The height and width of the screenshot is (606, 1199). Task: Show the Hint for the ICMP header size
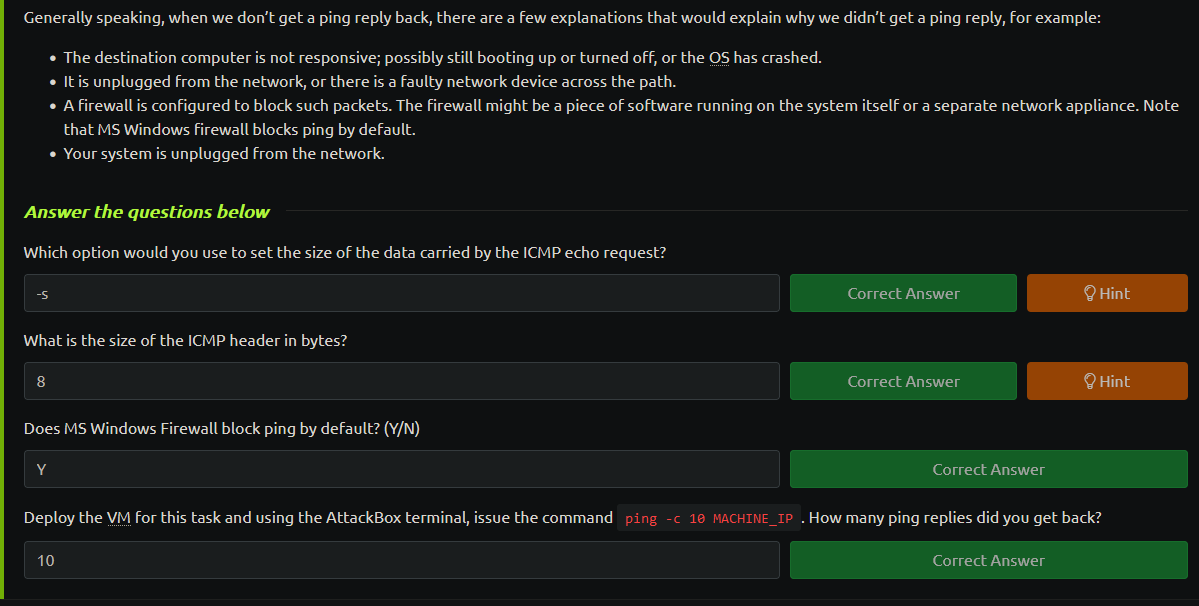click(x=1107, y=381)
